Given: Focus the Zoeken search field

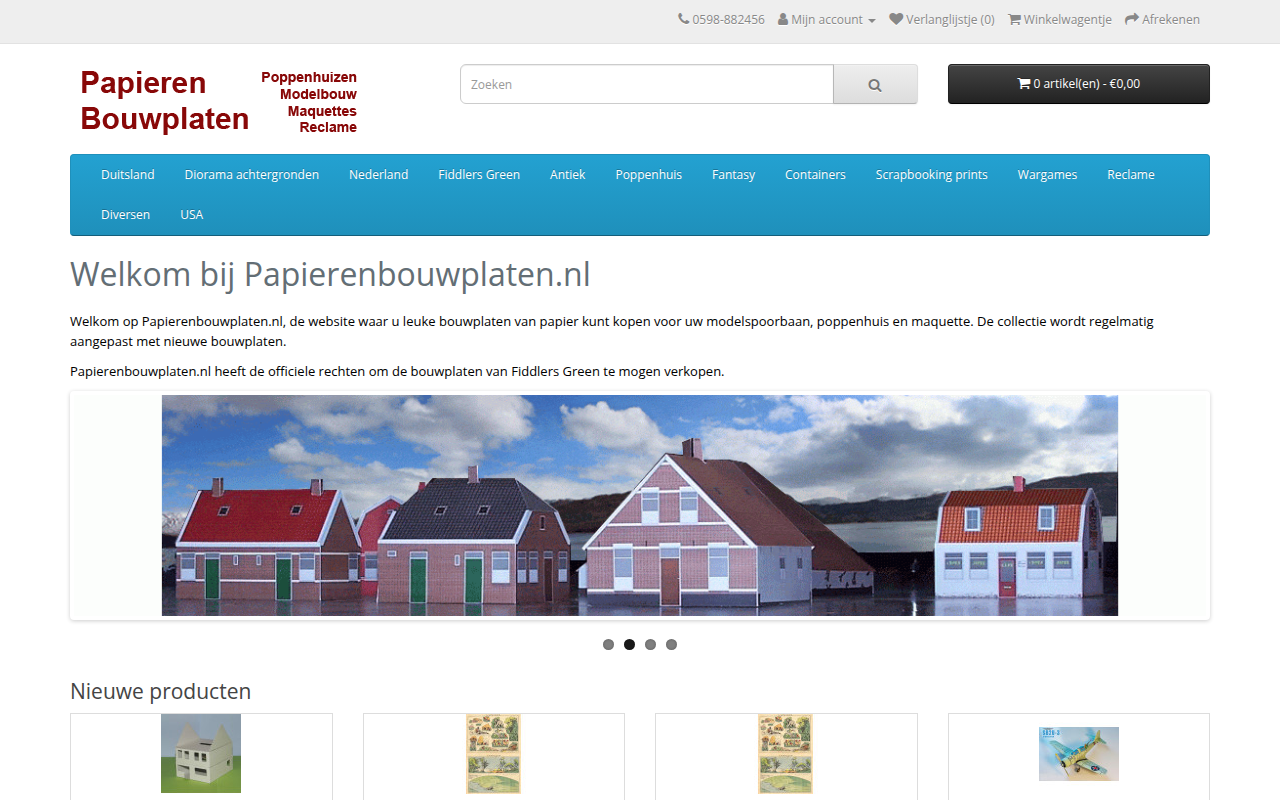Looking at the screenshot, I should 647,85.
